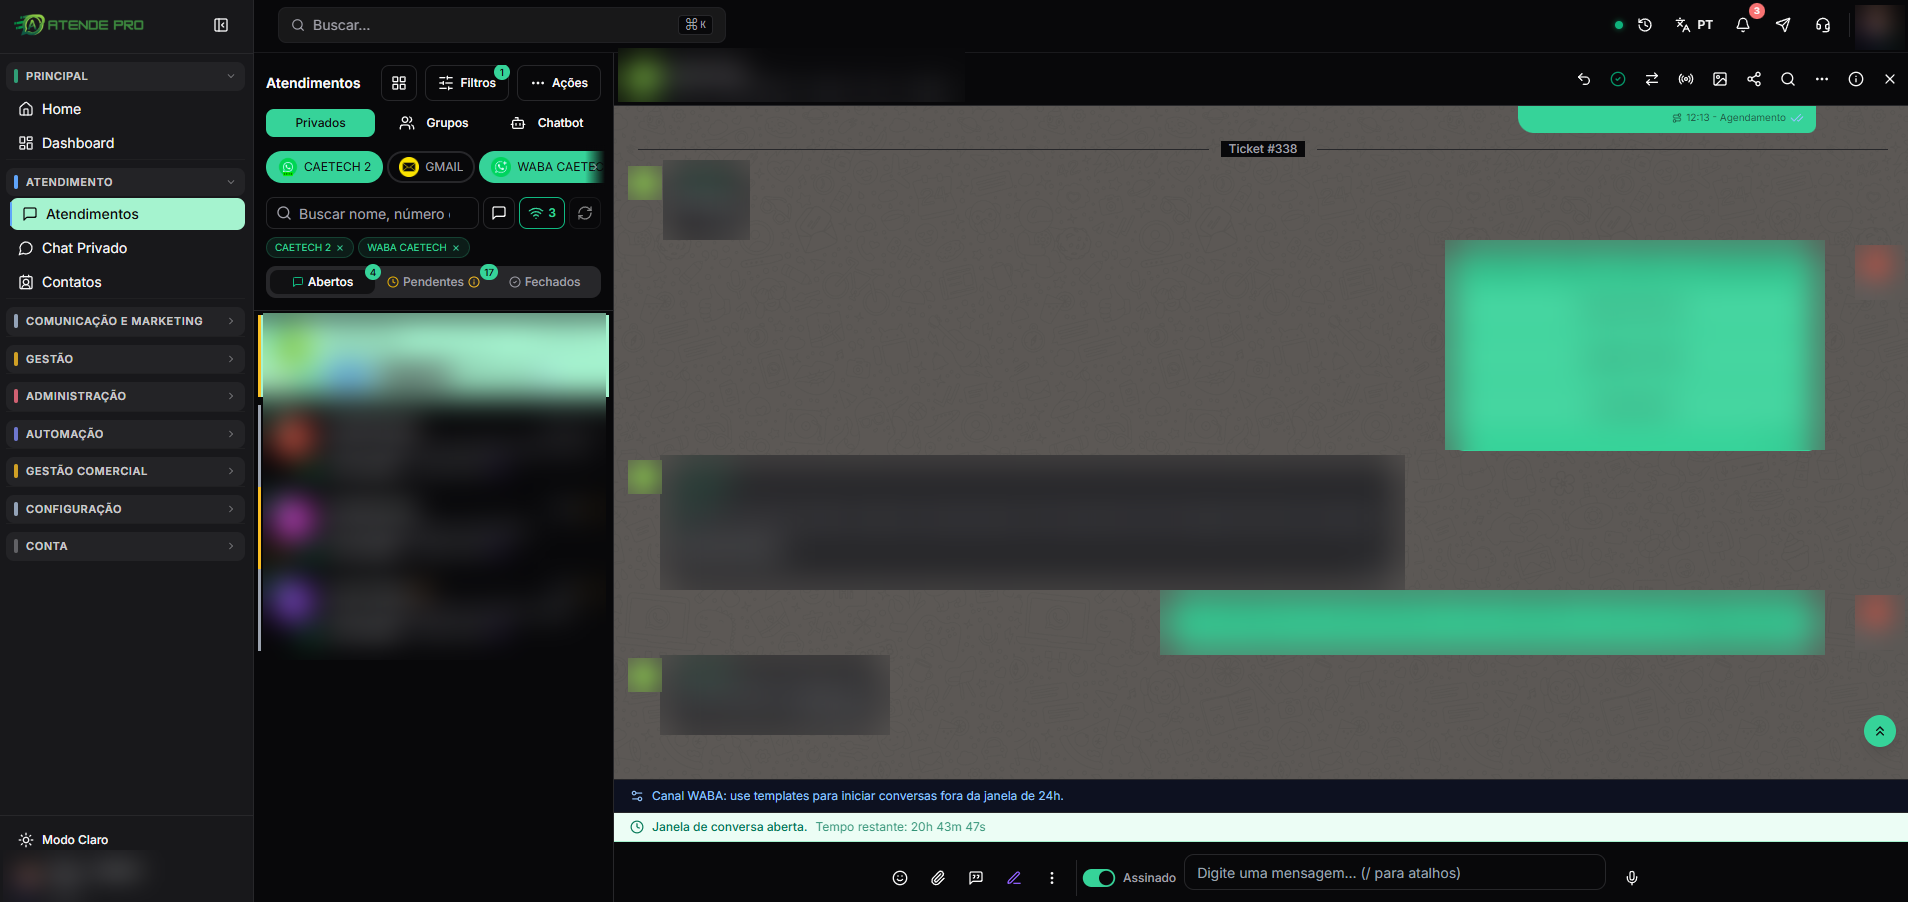1908x902 pixels.
Task: Select the Privados tab
Action: point(320,123)
